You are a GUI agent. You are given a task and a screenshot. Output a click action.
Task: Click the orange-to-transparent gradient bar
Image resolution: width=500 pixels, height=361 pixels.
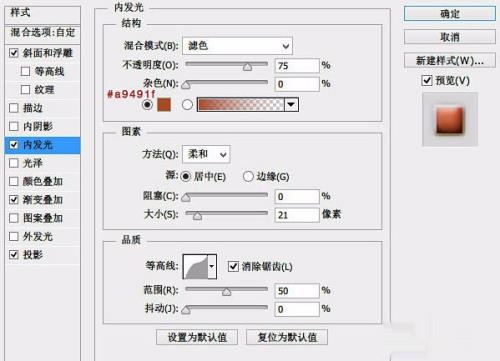pos(241,105)
